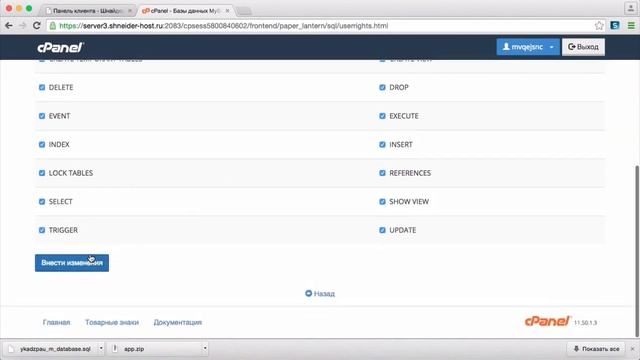This screenshot has width=640, height=360.
Task: Open the Chrome hamburger menu
Action: (631, 25)
